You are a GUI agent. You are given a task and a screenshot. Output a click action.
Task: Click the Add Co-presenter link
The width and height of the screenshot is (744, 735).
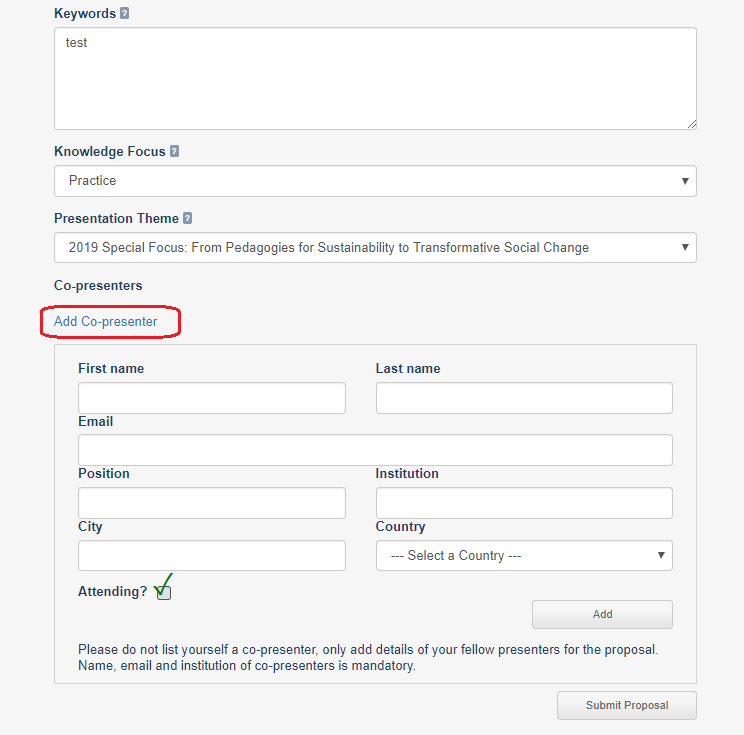click(x=105, y=321)
